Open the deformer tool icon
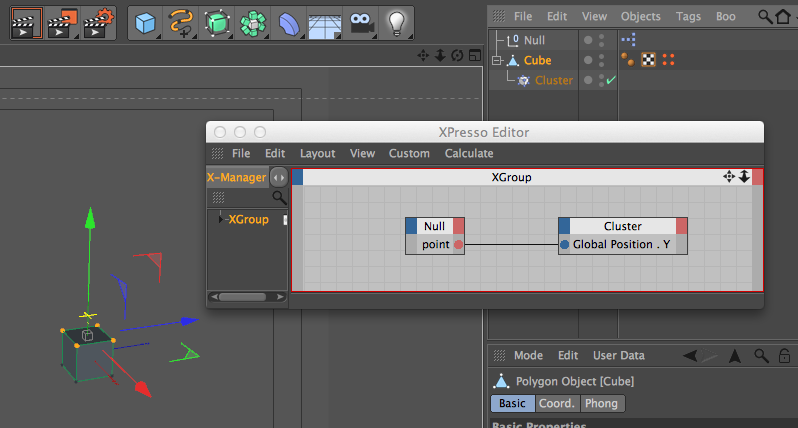 tap(288, 23)
